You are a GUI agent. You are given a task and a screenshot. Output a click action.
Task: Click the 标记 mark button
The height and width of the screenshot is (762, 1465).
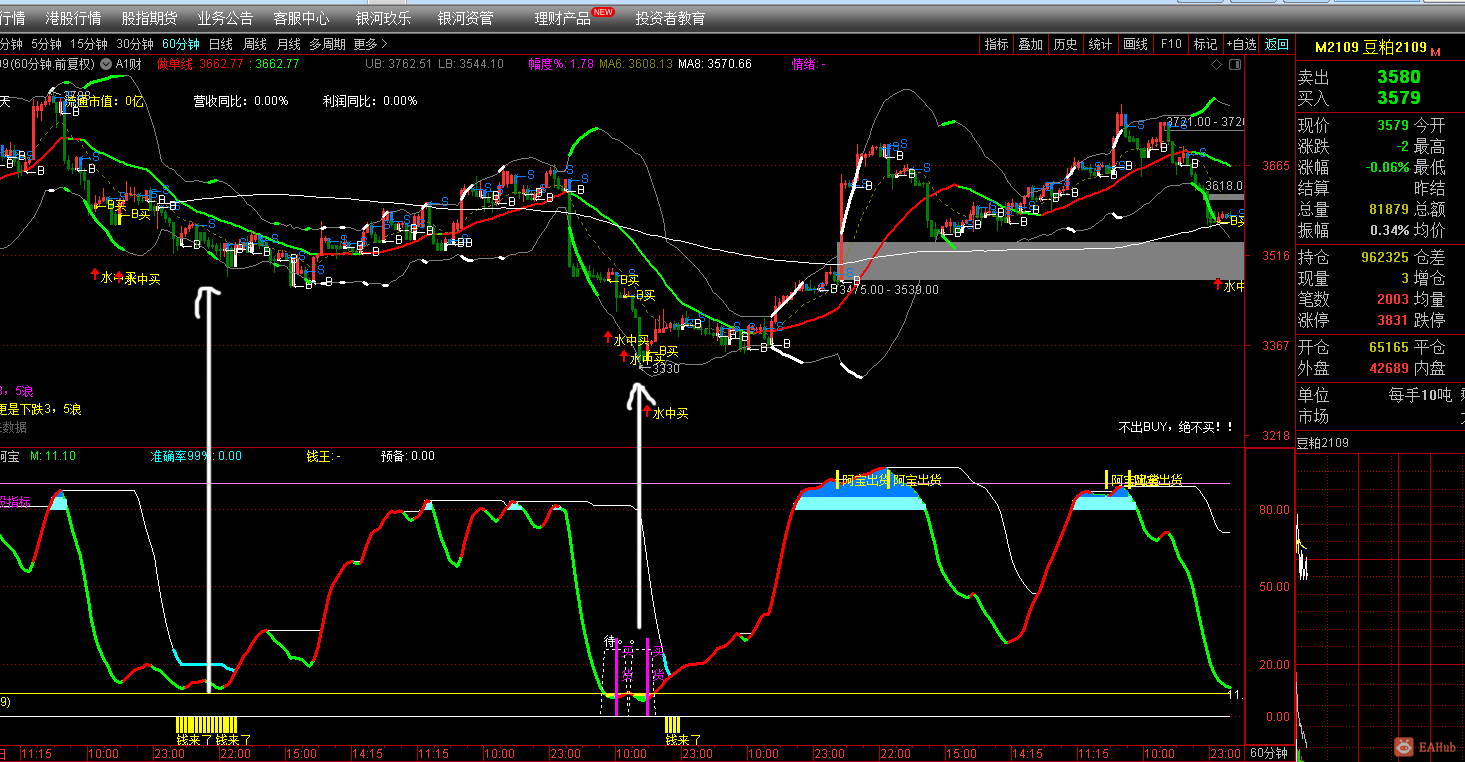click(x=1205, y=44)
